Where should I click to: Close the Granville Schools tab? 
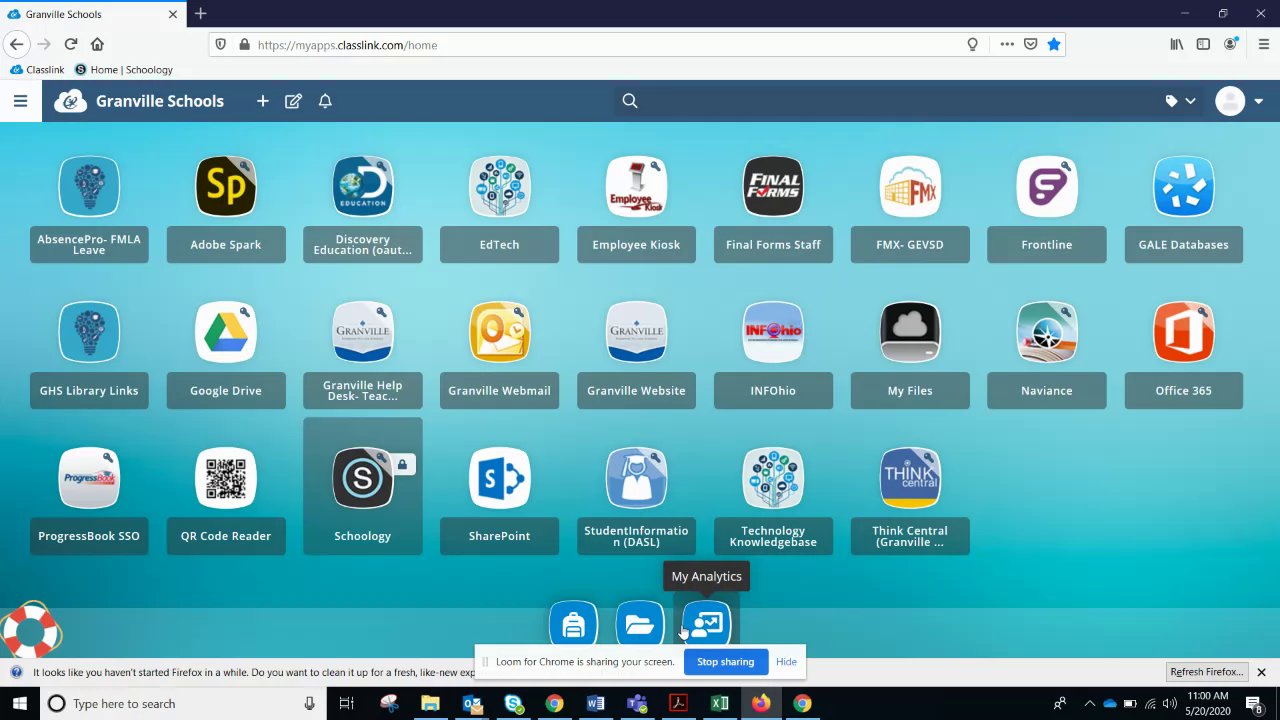click(x=173, y=15)
